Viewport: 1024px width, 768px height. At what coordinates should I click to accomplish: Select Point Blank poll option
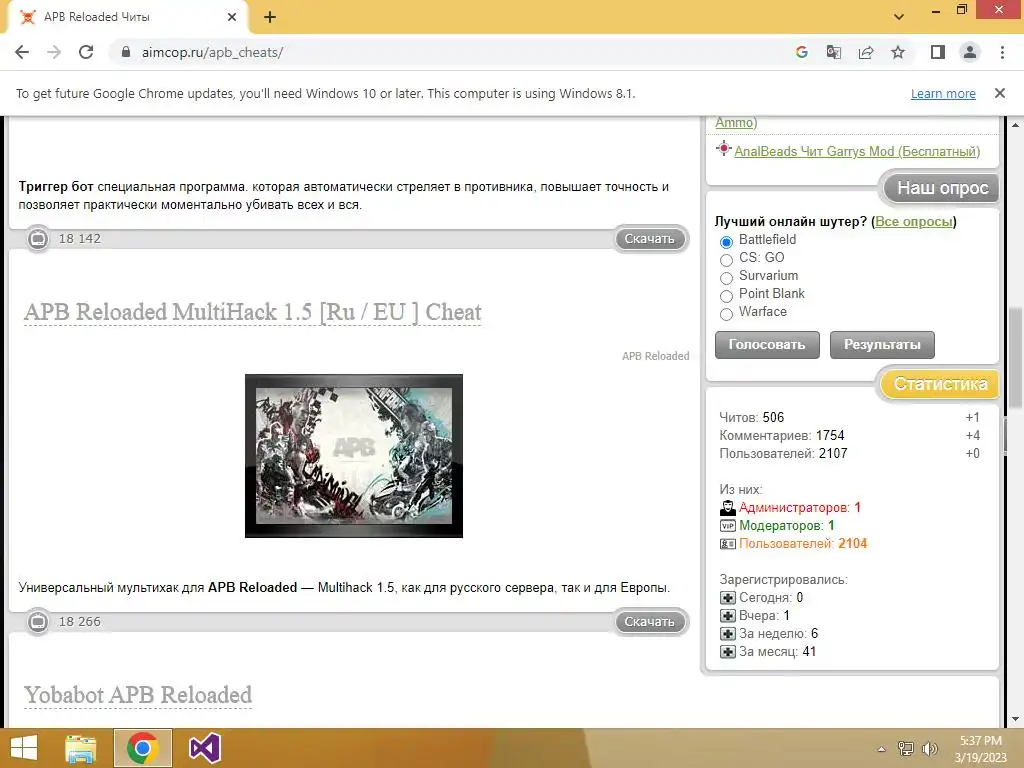coord(726,296)
